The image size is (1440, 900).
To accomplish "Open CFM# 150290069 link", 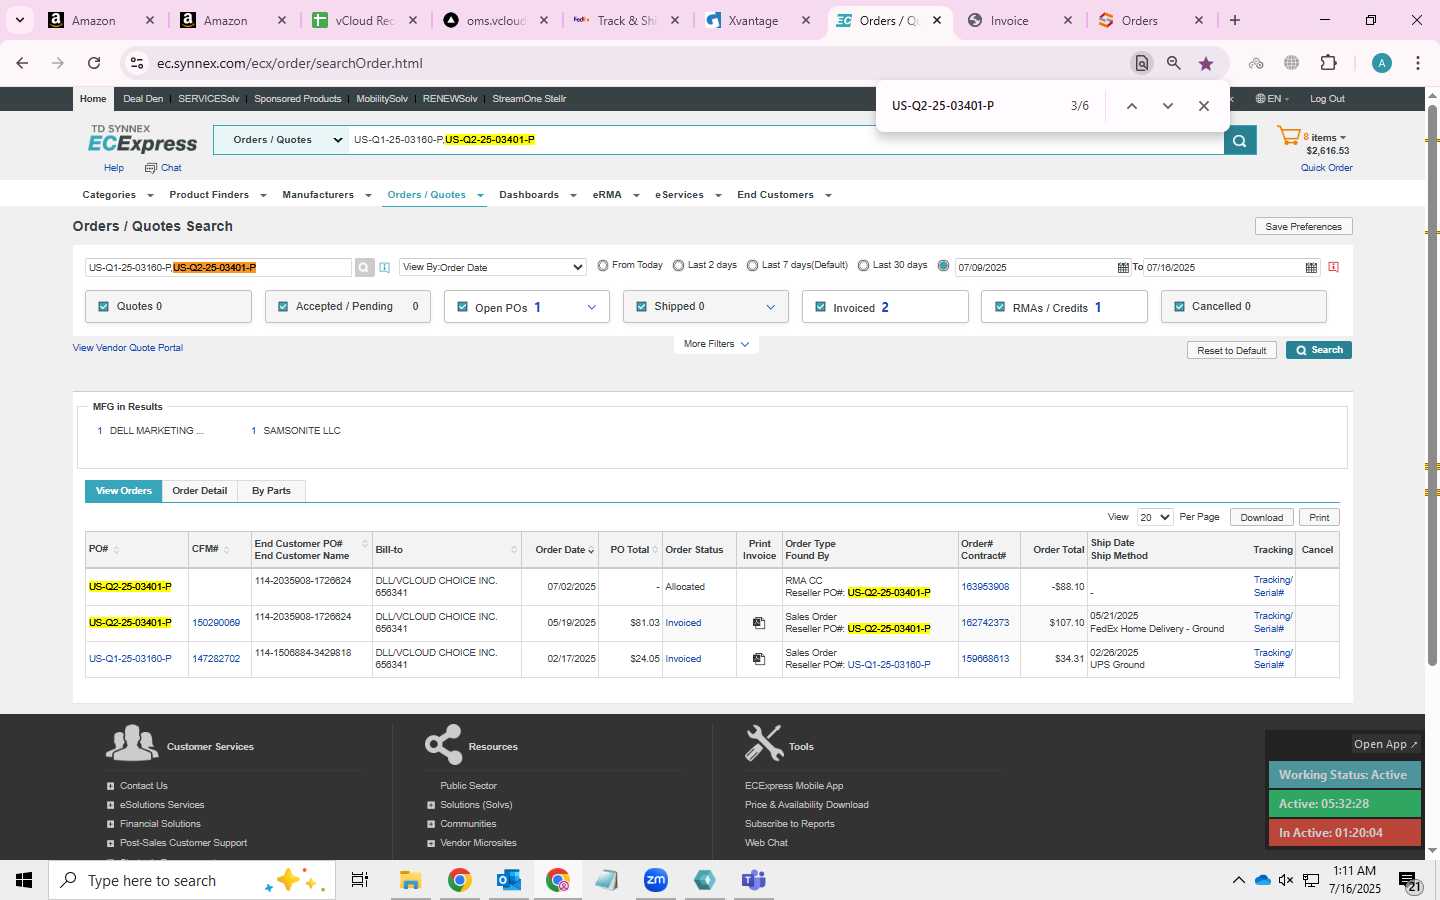I will 216,623.
